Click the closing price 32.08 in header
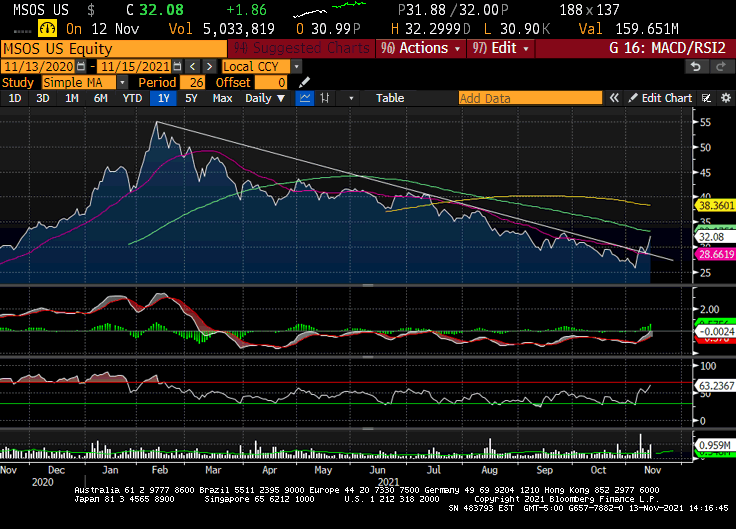The image size is (736, 529). 161,10
